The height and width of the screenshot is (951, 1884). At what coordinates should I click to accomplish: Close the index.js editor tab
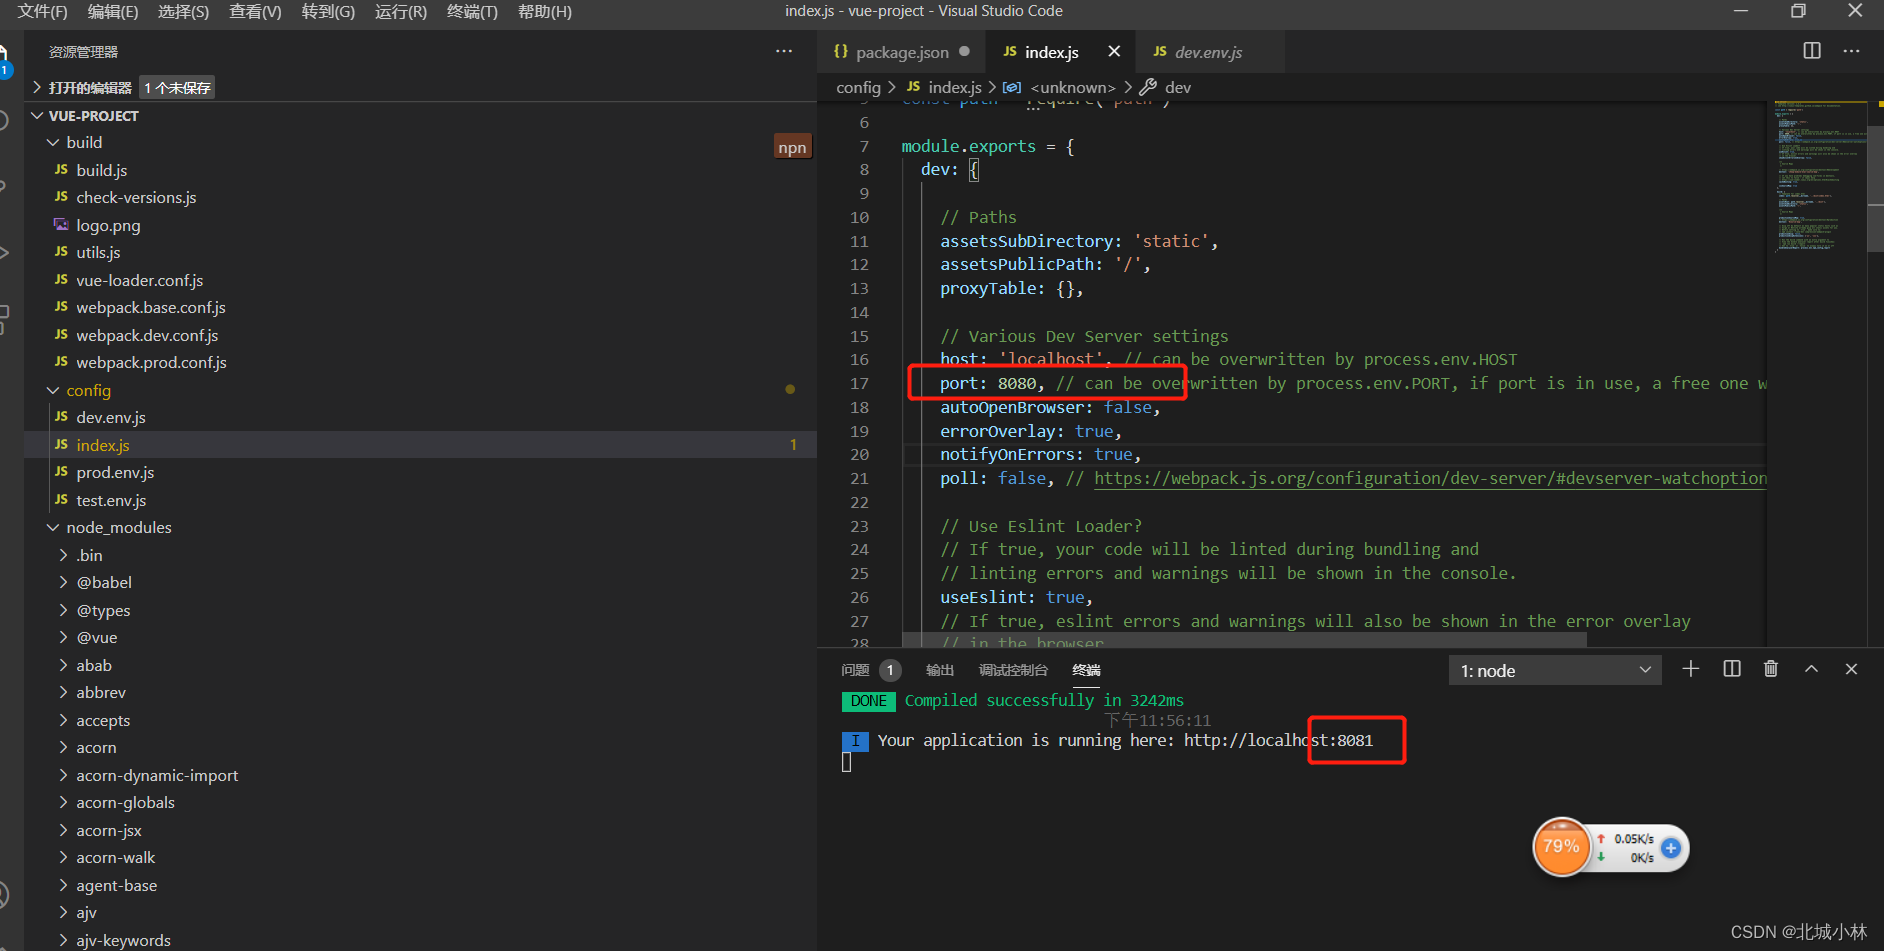tap(1114, 51)
